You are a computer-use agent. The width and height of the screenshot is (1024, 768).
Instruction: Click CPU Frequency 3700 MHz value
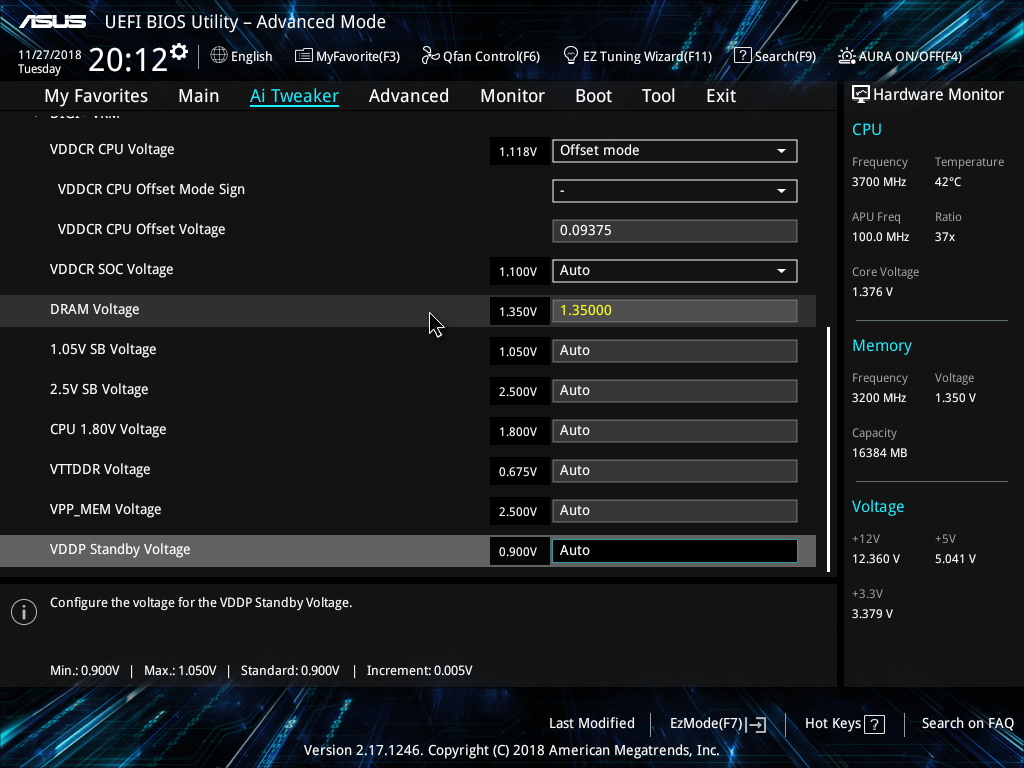click(x=879, y=182)
